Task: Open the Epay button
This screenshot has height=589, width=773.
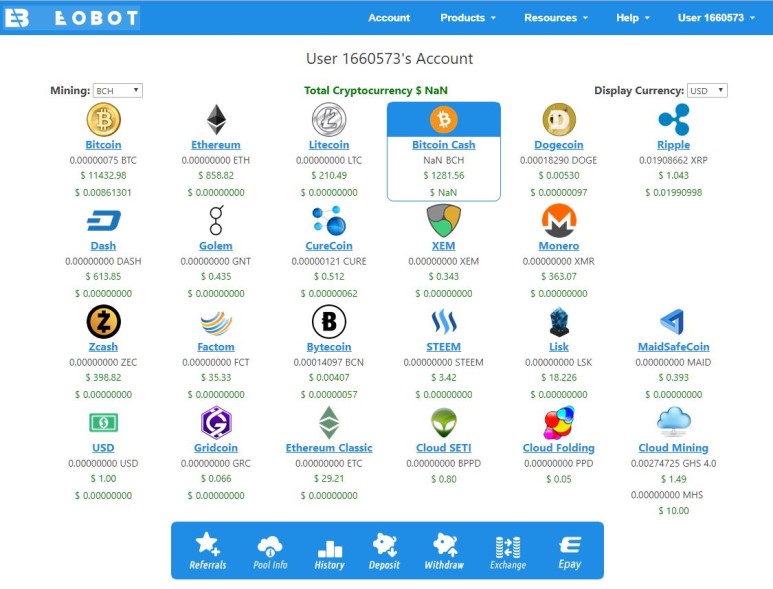Action: pyautogui.click(x=570, y=553)
